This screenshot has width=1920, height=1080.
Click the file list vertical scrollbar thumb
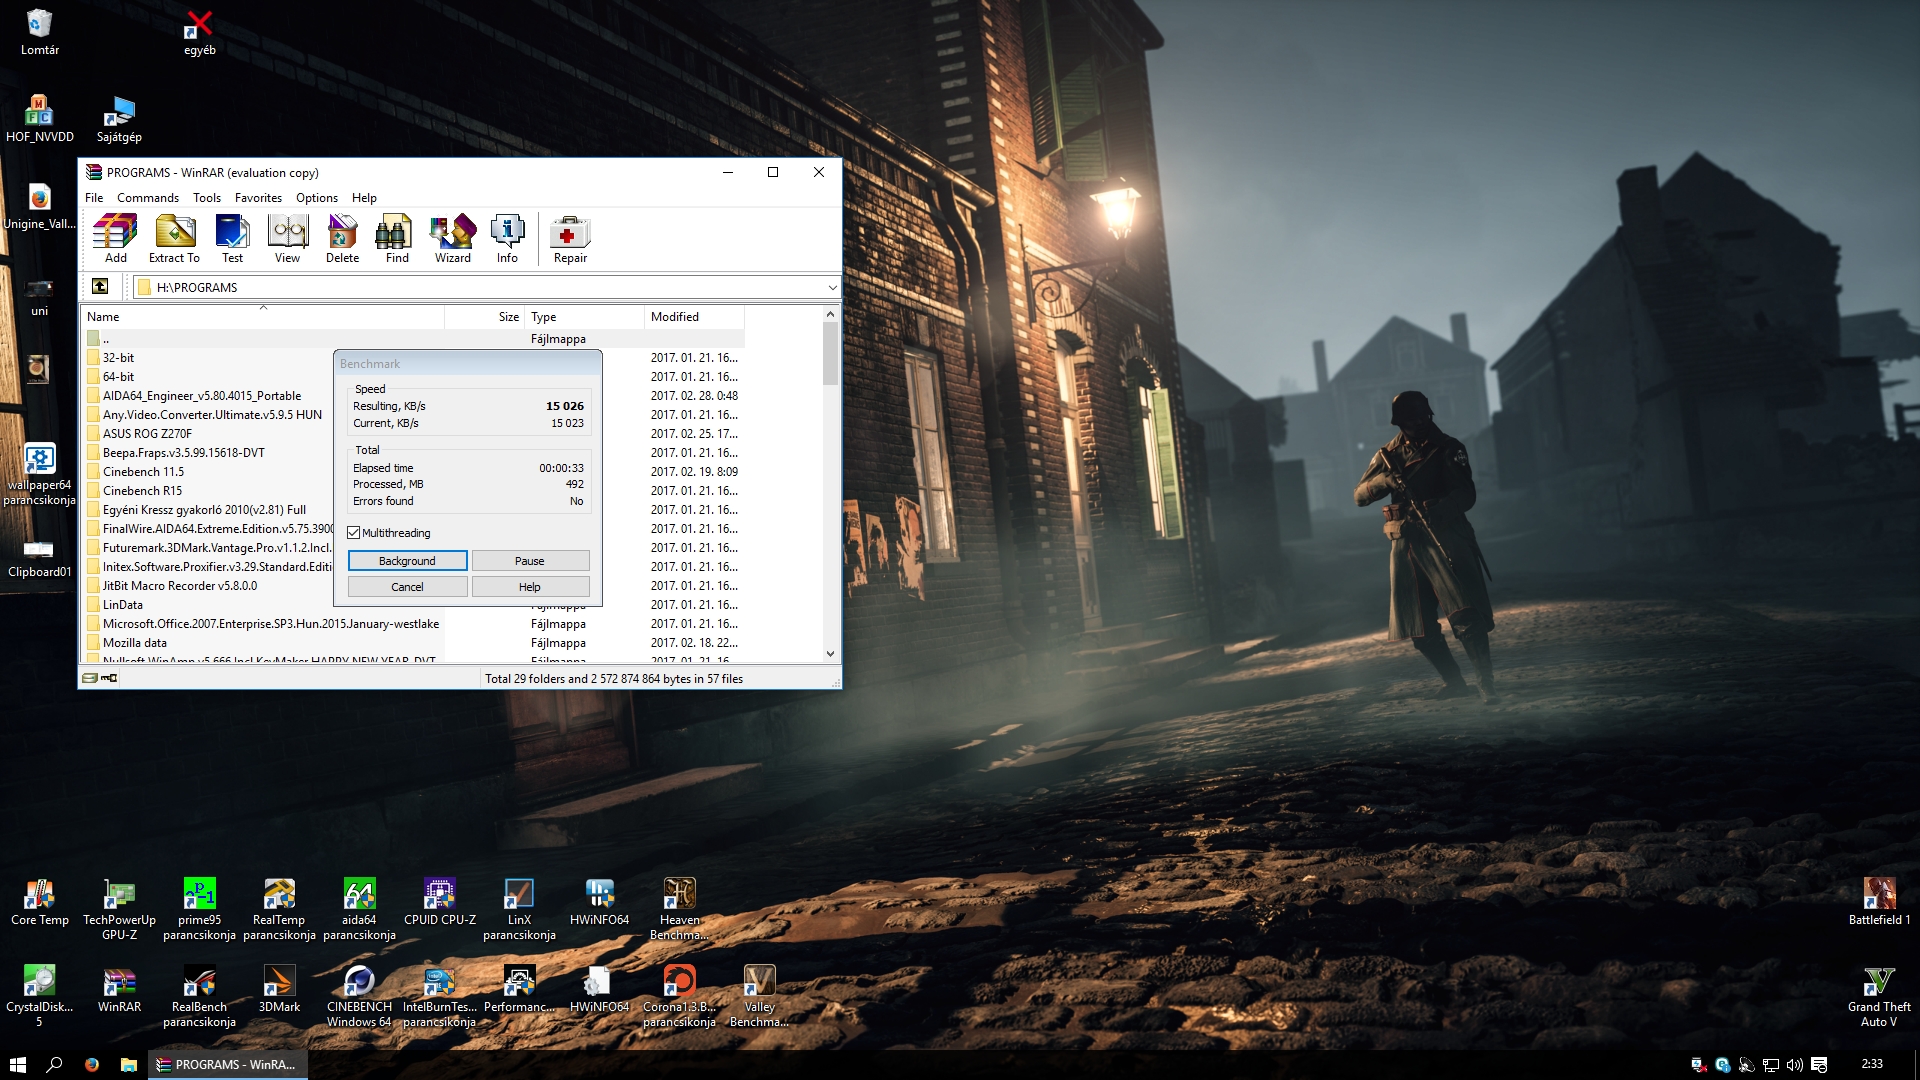tap(830, 354)
